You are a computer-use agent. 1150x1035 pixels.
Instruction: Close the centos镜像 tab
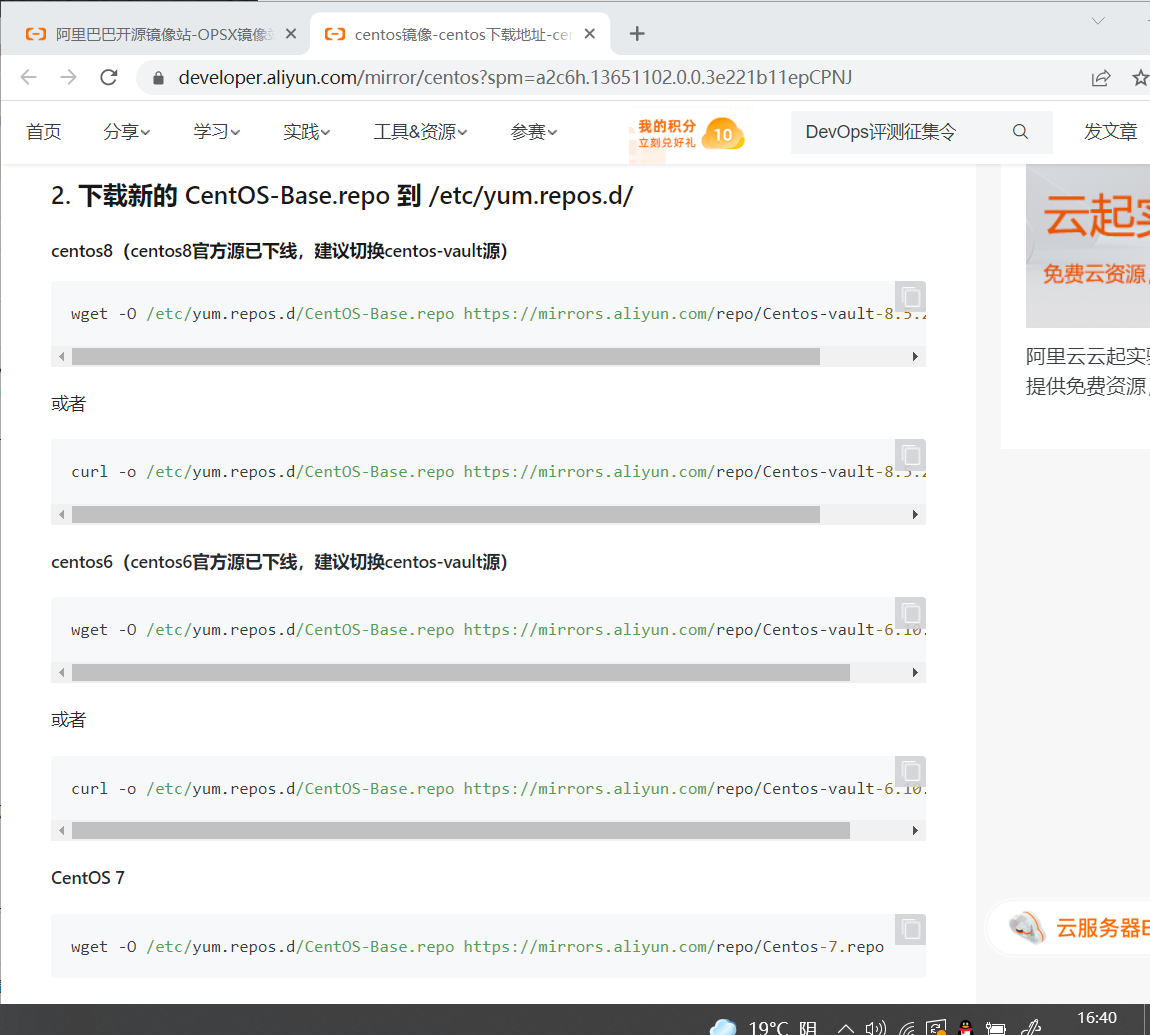point(590,34)
